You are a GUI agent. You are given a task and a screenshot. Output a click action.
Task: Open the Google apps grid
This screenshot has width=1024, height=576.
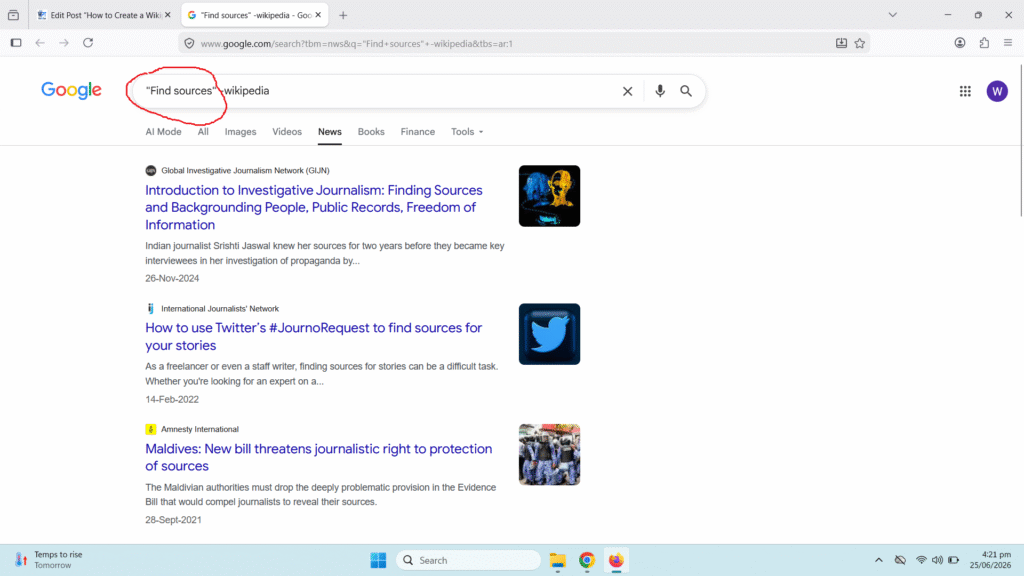[965, 91]
